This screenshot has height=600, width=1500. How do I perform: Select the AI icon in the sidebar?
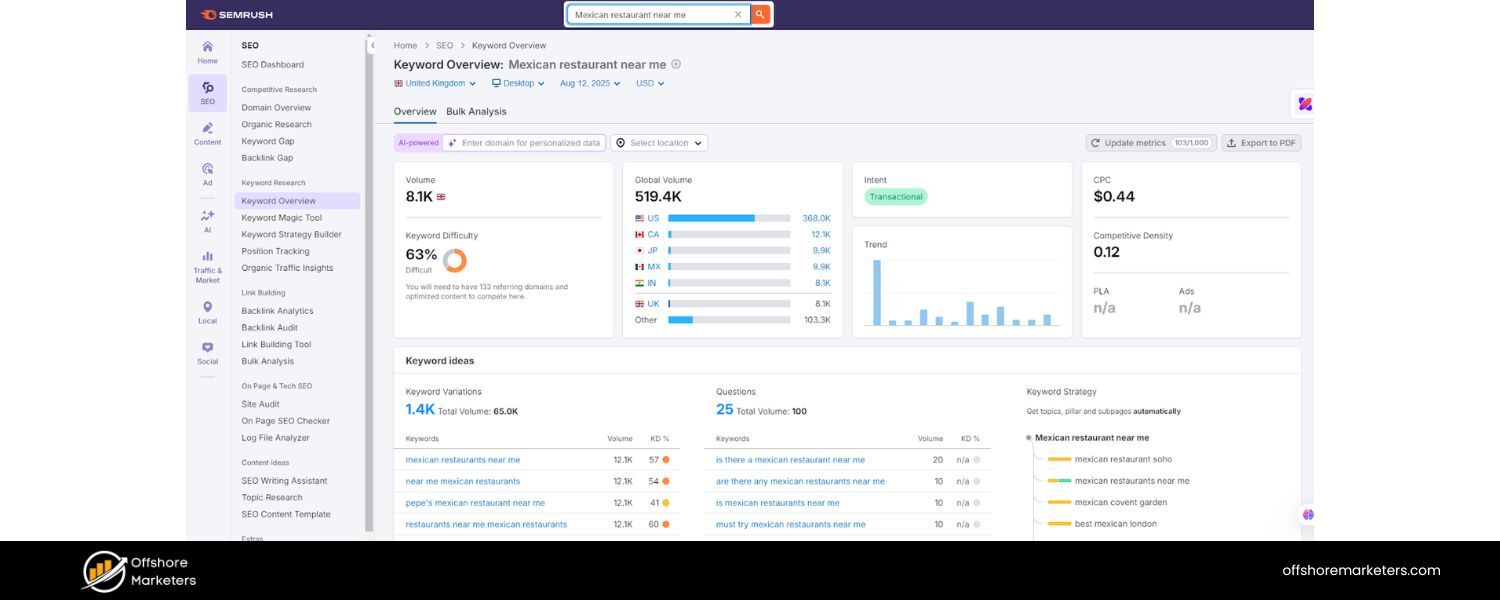coord(207,218)
